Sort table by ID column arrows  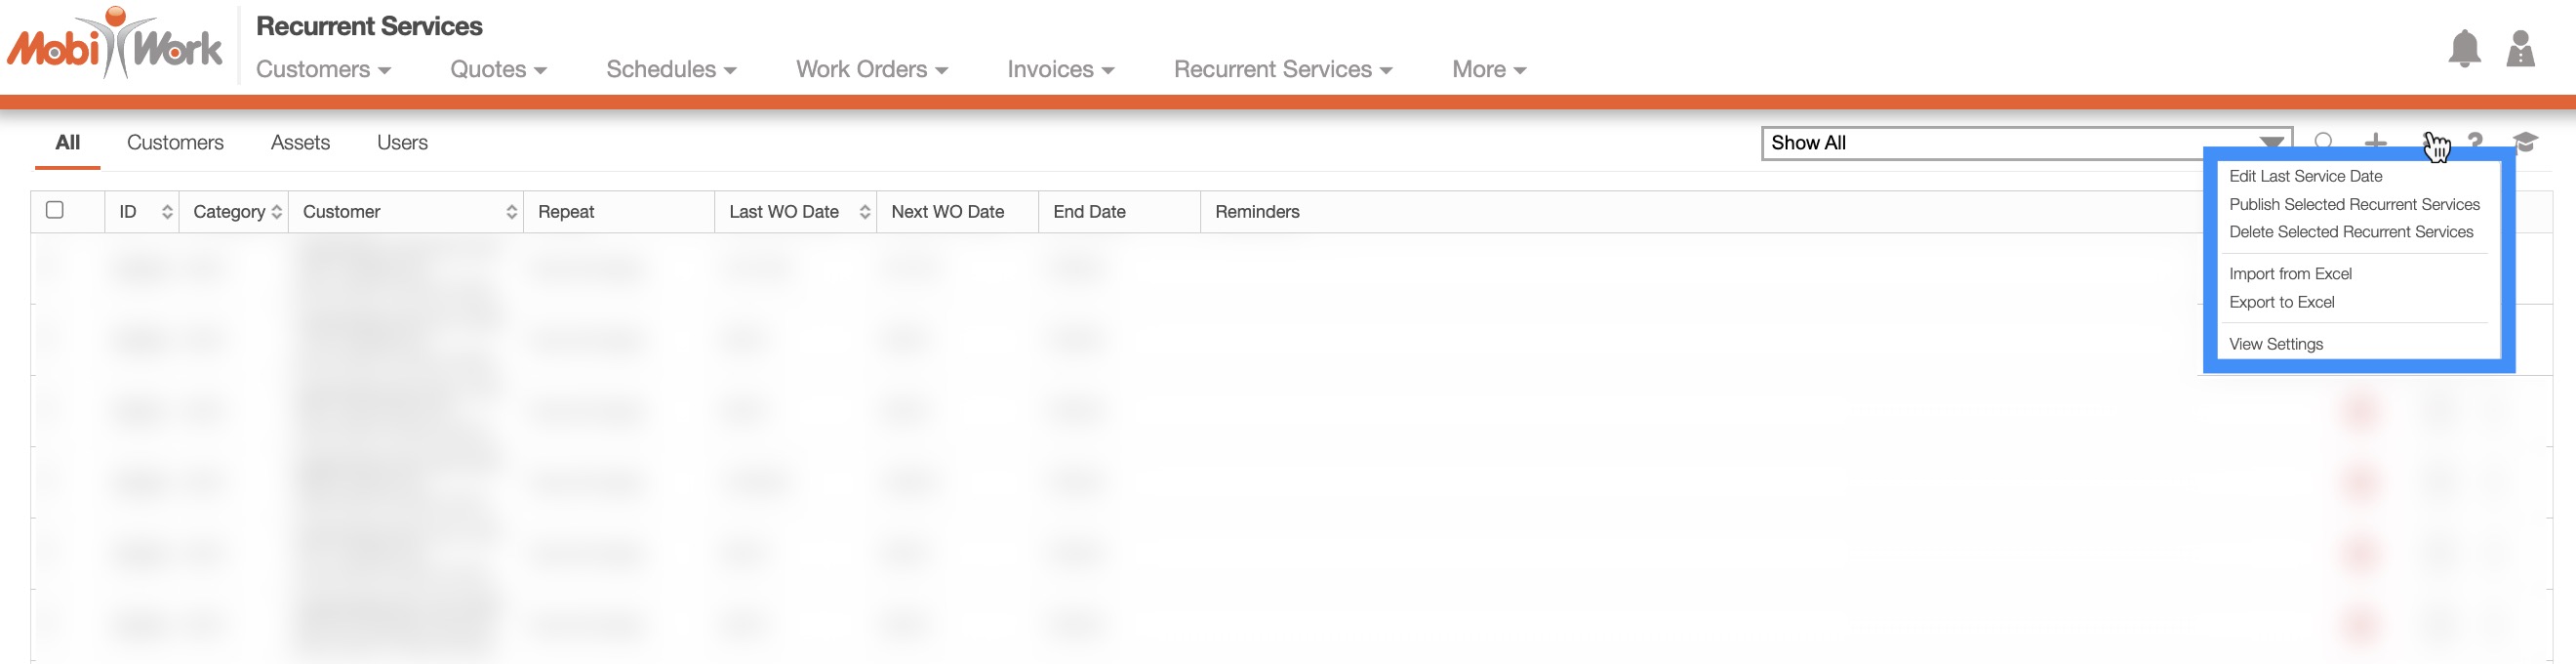[167, 212]
